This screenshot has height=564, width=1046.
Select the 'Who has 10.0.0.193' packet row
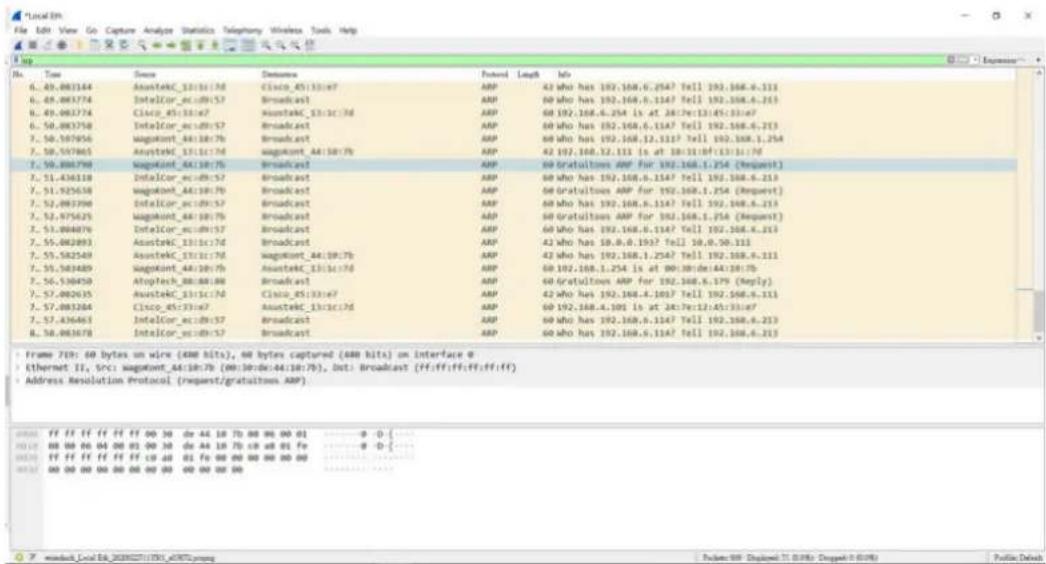pyautogui.click(x=513, y=242)
